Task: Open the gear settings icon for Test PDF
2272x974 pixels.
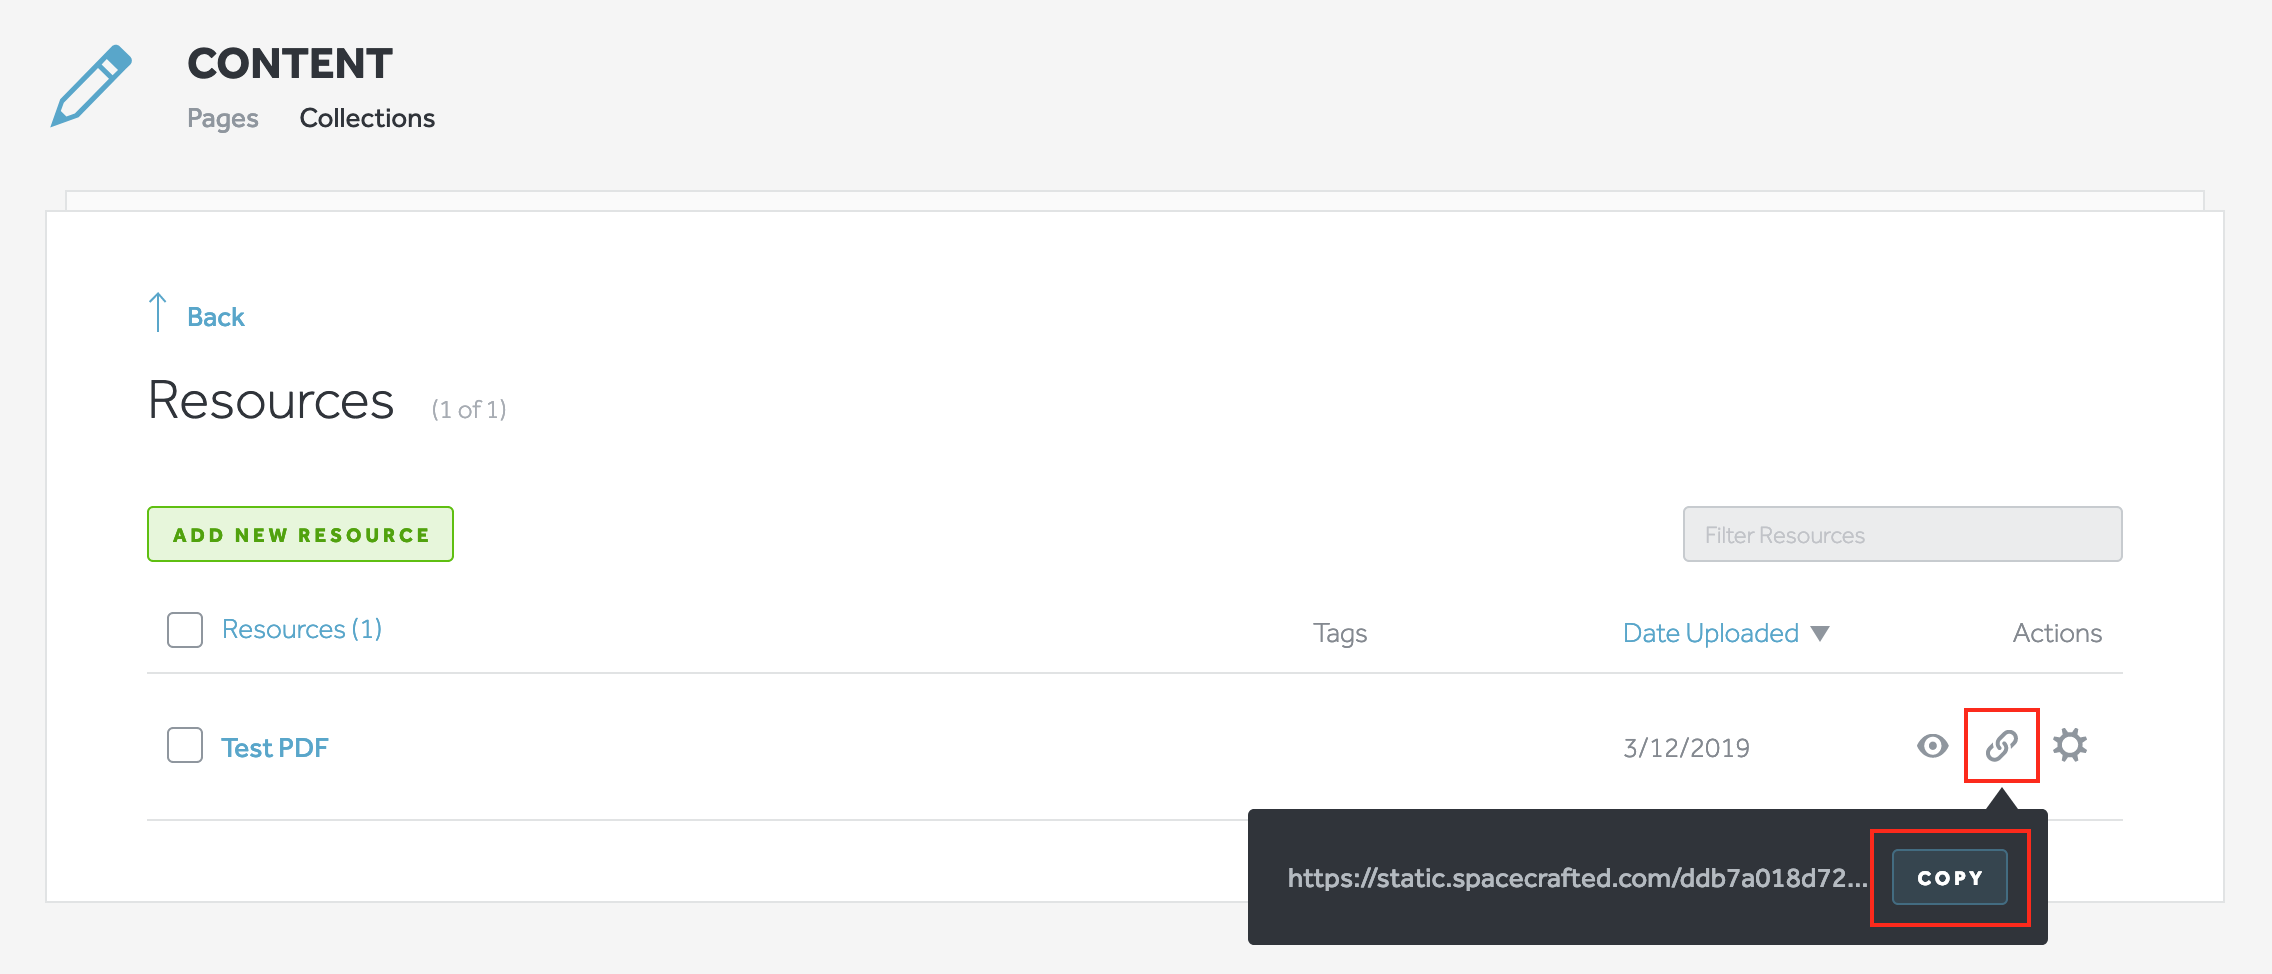Action: 2068,745
